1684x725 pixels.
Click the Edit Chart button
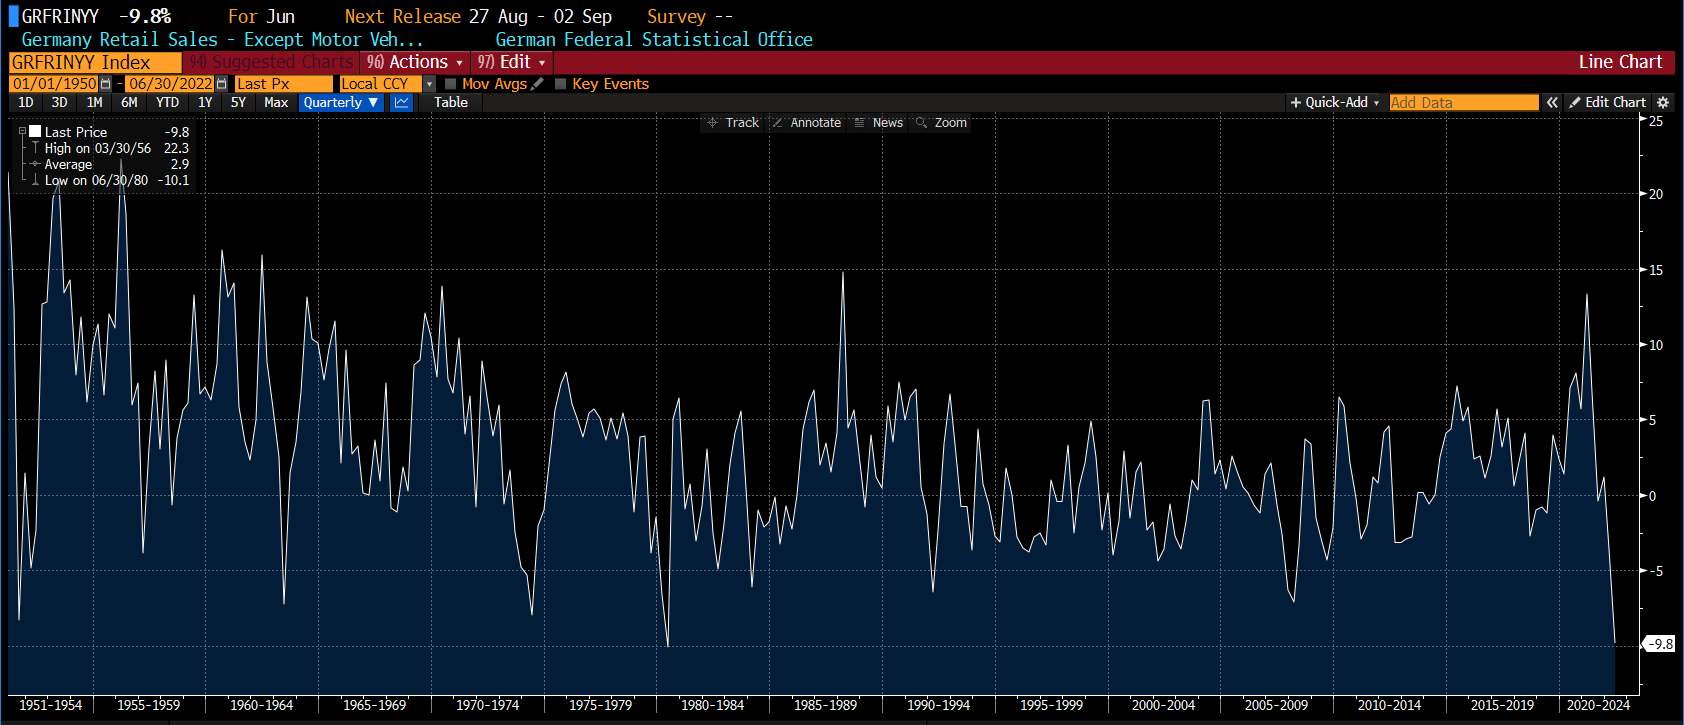[x=1607, y=103]
